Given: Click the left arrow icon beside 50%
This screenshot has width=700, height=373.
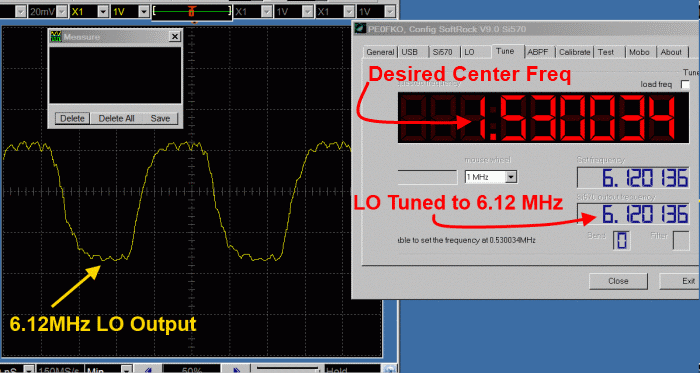Looking at the screenshot, I should tap(147, 369).
